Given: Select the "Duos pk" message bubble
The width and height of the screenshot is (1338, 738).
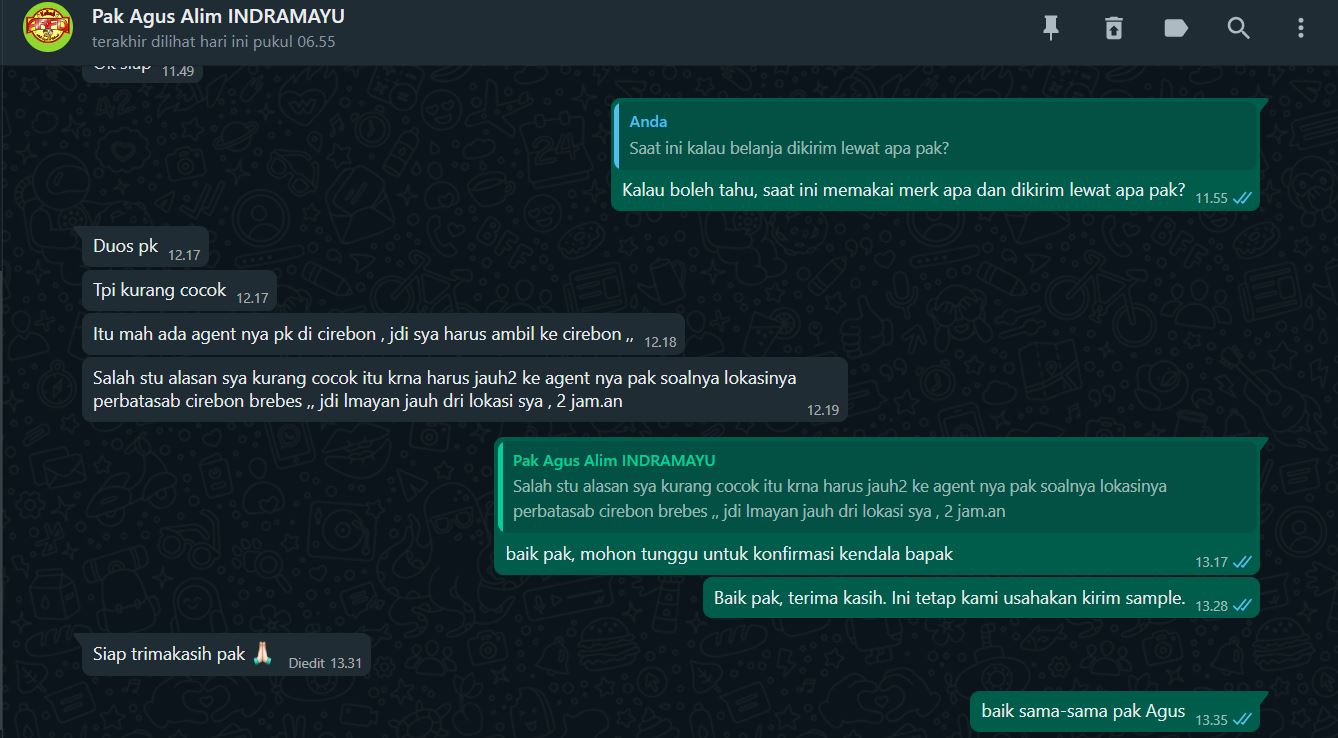Looking at the screenshot, I should (x=146, y=247).
